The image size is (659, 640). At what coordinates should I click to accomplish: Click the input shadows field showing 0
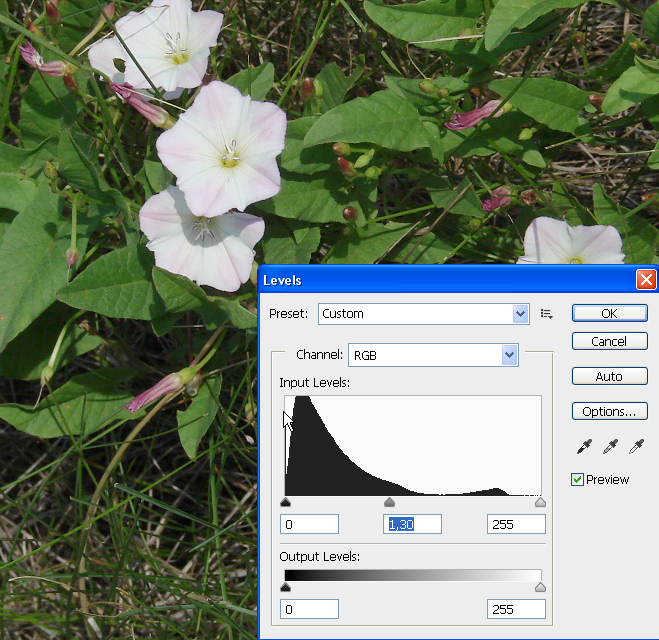310,524
